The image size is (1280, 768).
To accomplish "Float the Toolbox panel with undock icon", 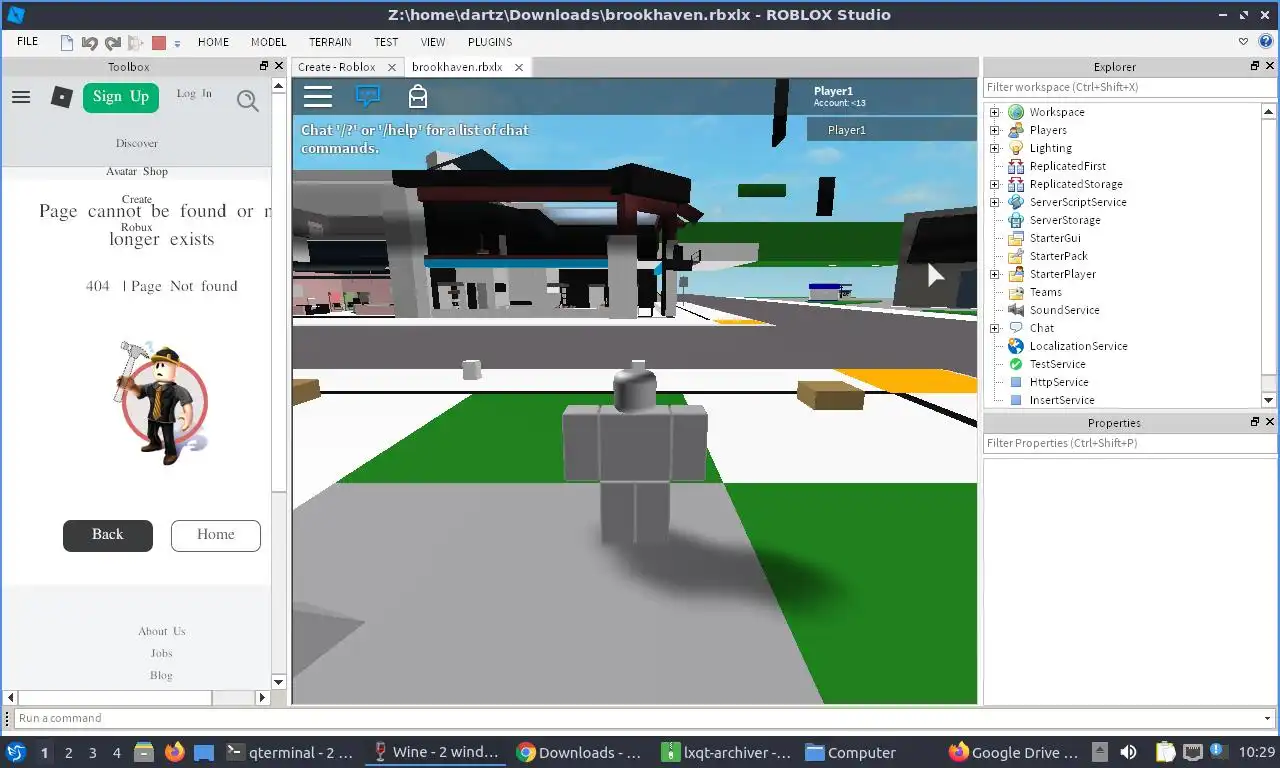I will [x=264, y=66].
